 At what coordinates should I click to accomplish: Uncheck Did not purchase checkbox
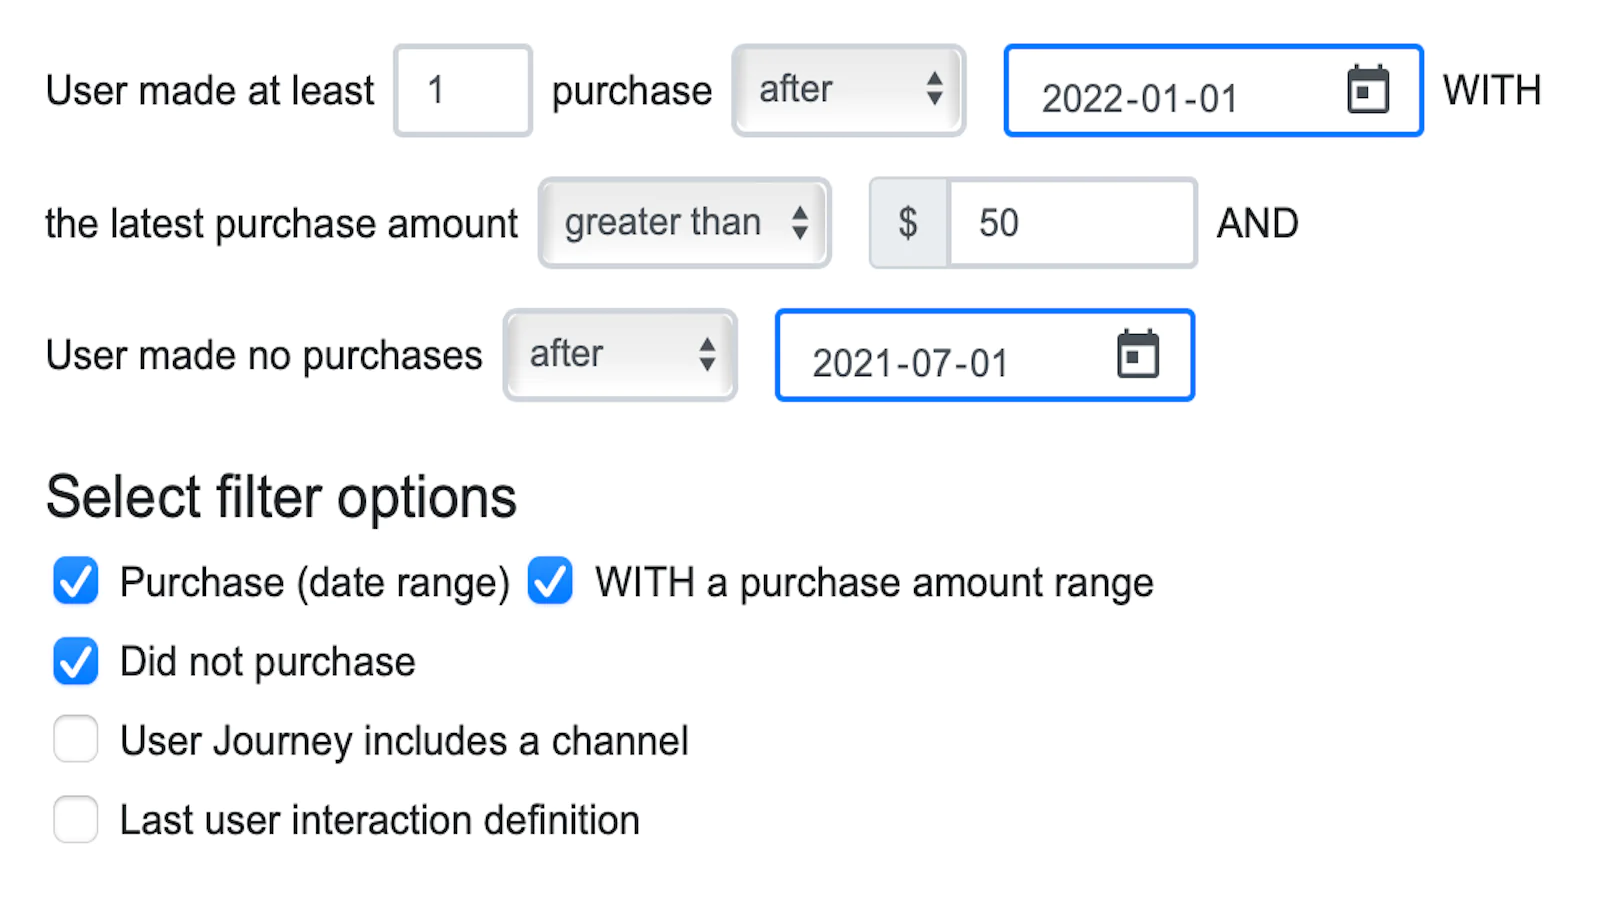(76, 662)
